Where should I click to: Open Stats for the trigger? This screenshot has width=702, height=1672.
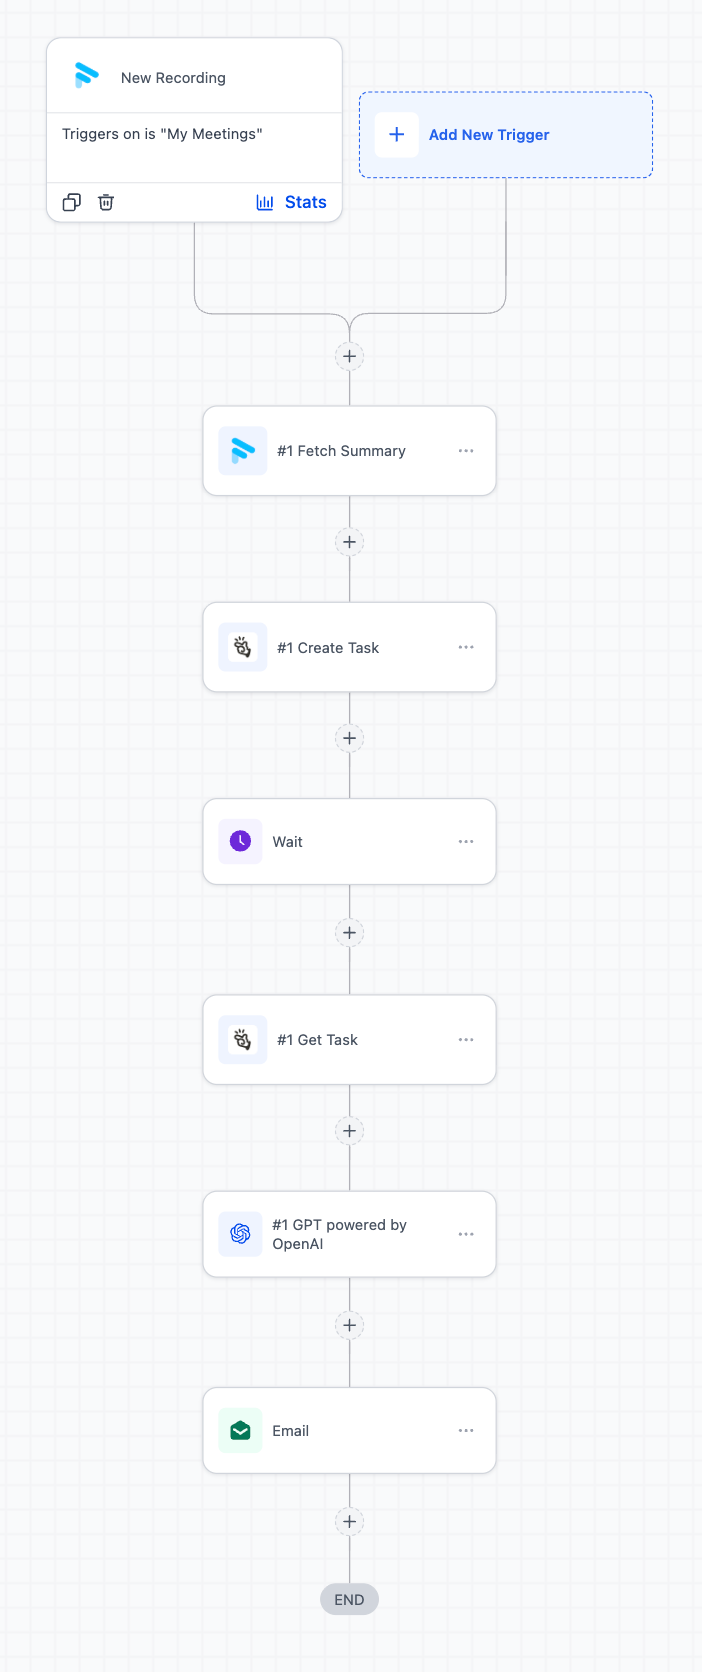click(x=291, y=202)
